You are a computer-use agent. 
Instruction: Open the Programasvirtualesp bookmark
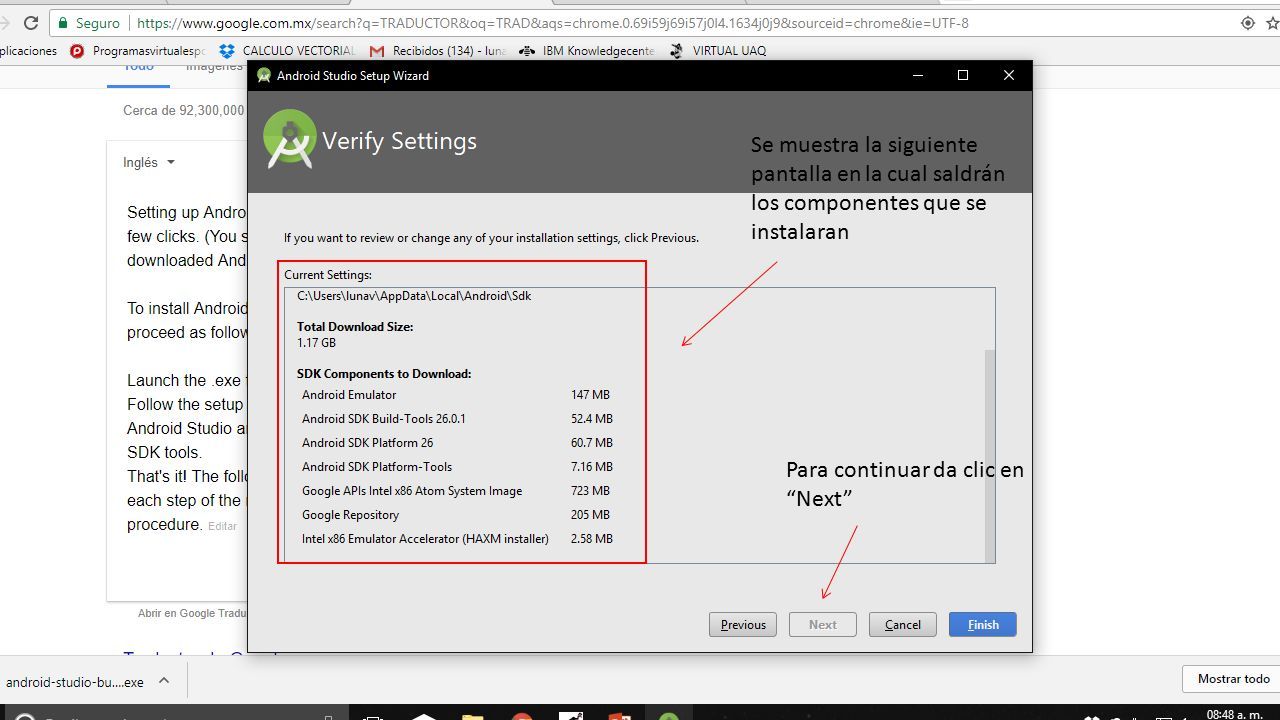(x=137, y=50)
